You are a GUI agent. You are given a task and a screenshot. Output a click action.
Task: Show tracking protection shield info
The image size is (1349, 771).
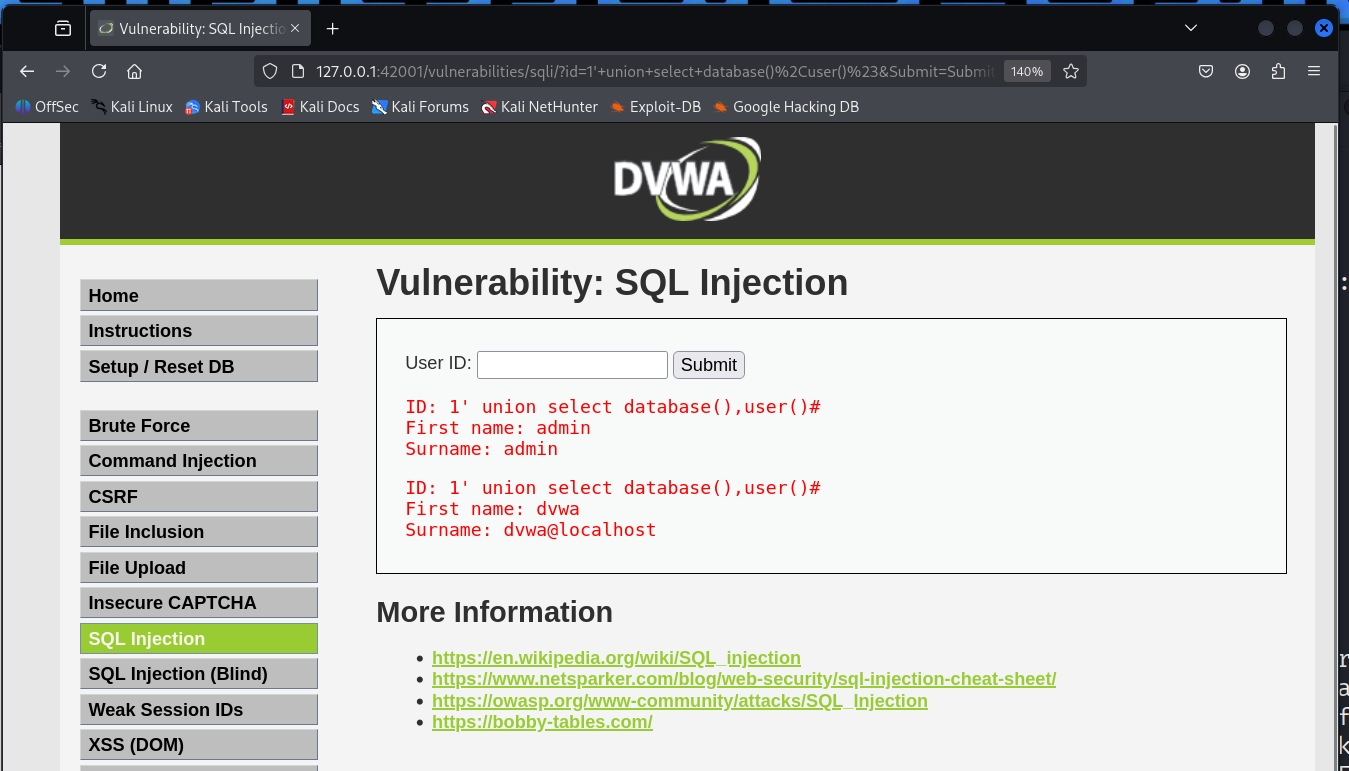pos(269,71)
